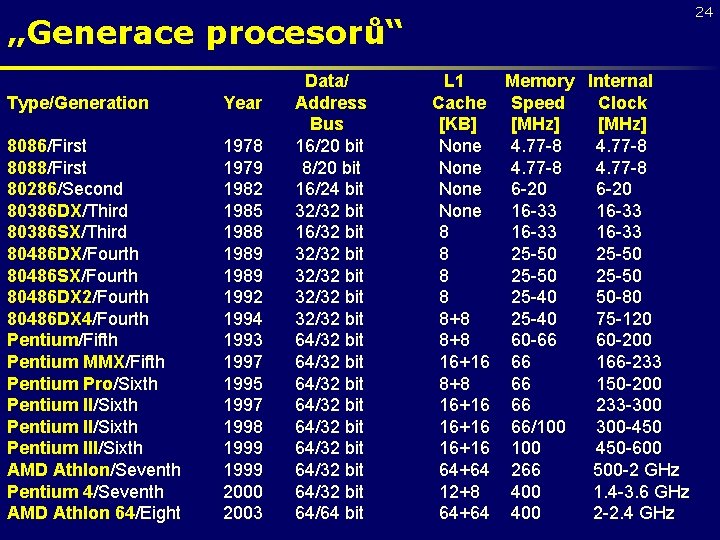Click the 80286/Second entry
The image size is (720, 540).
coord(65,189)
